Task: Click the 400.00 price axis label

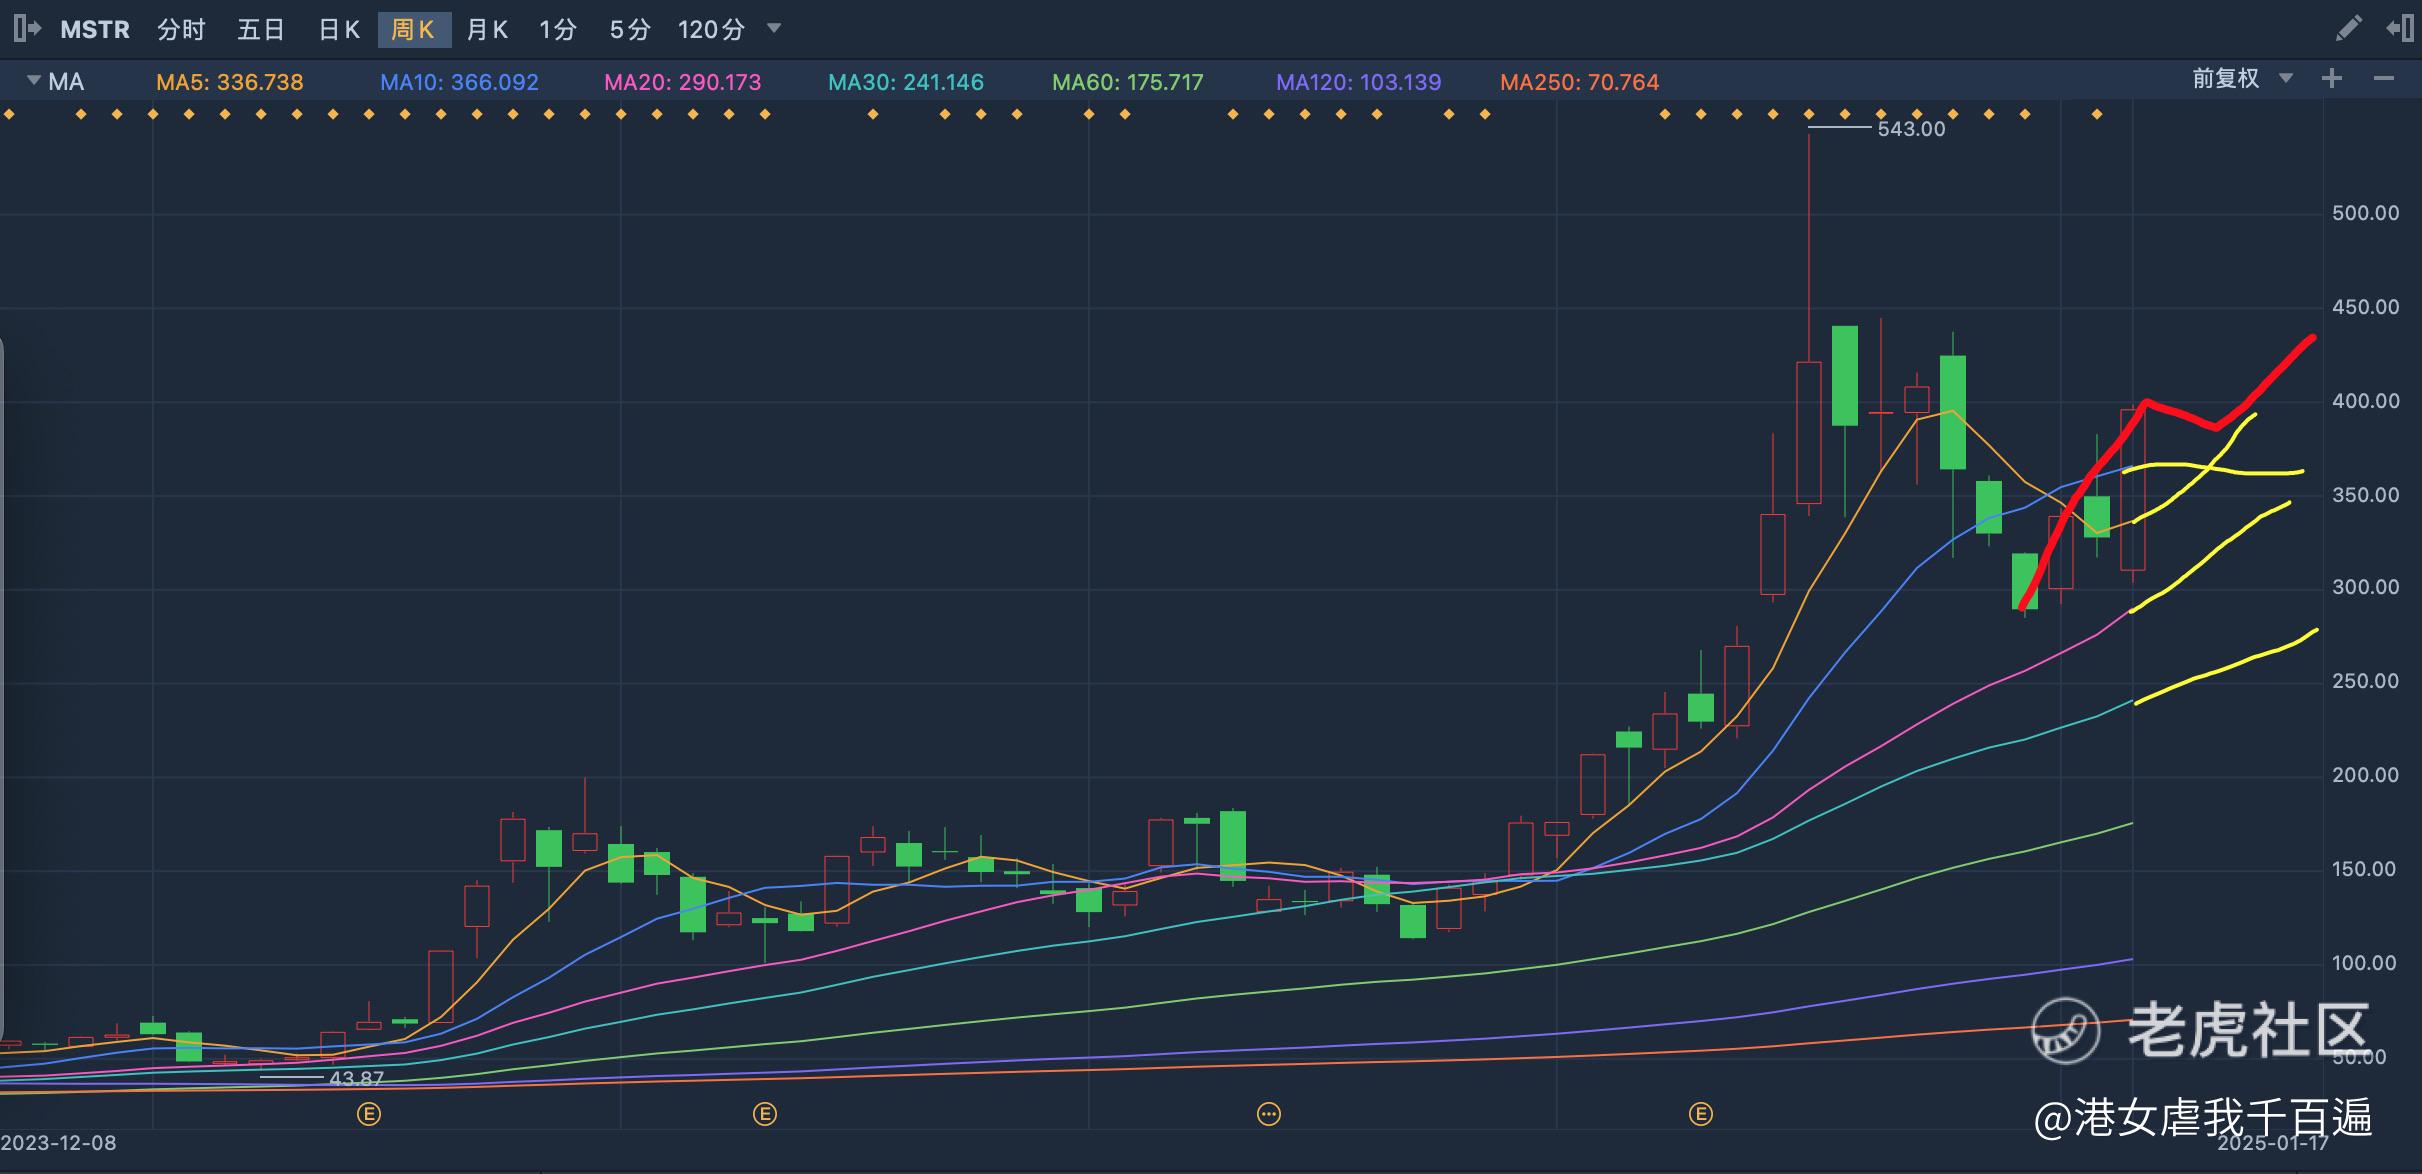Action: [2366, 401]
